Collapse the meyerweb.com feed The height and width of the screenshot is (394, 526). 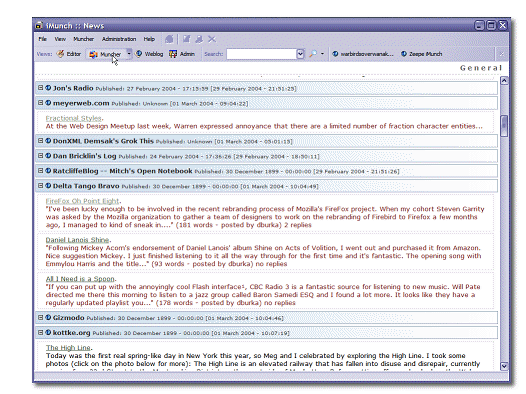pos(40,103)
